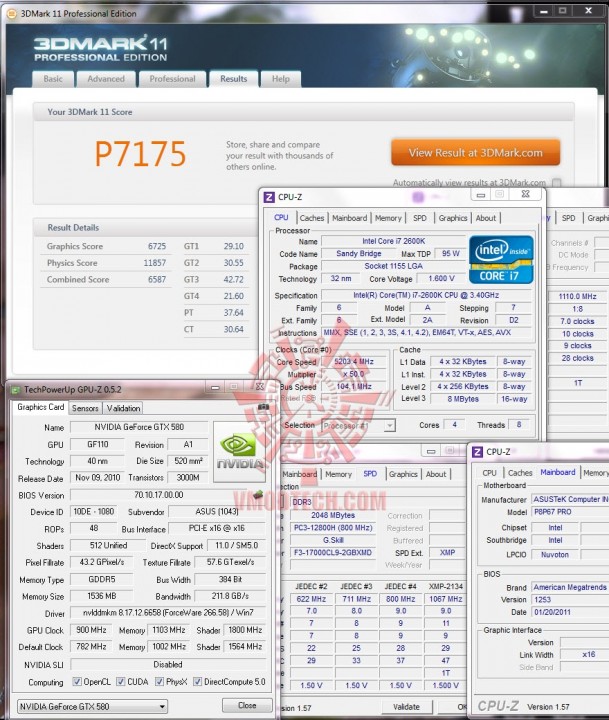The height and width of the screenshot is (720, 609).
Task: Open the Graphics tab in the CPU-Z SPD window
Action: pyautogui.click(x=403, y=474)
